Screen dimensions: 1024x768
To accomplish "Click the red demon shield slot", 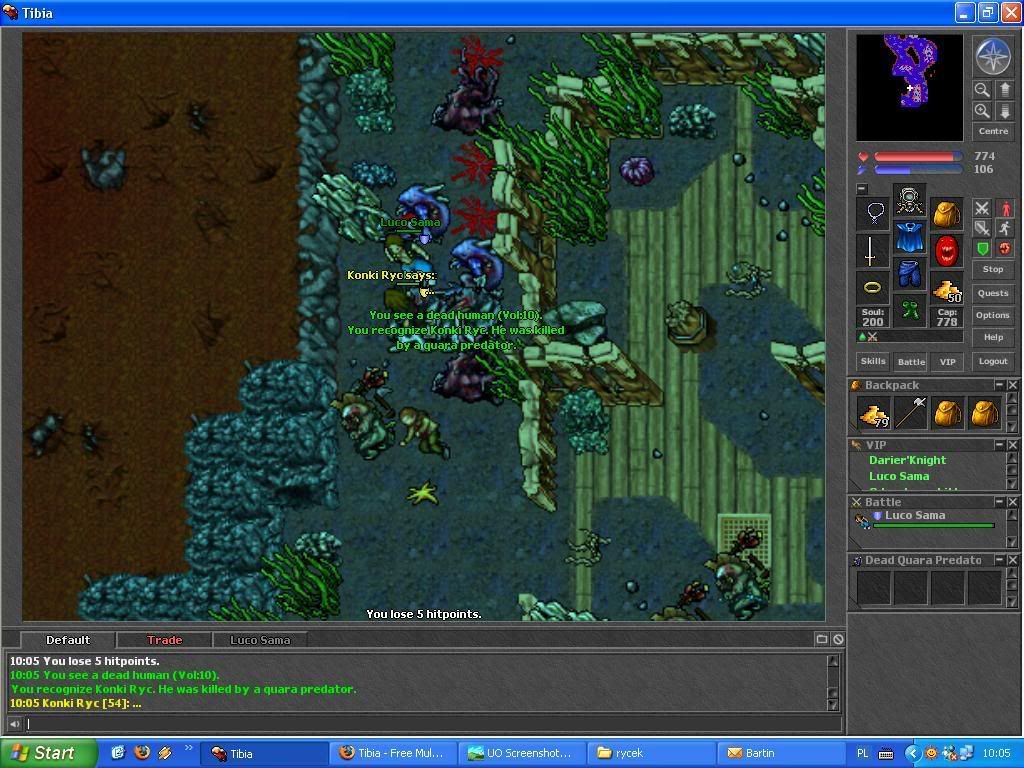I will 946,251.
